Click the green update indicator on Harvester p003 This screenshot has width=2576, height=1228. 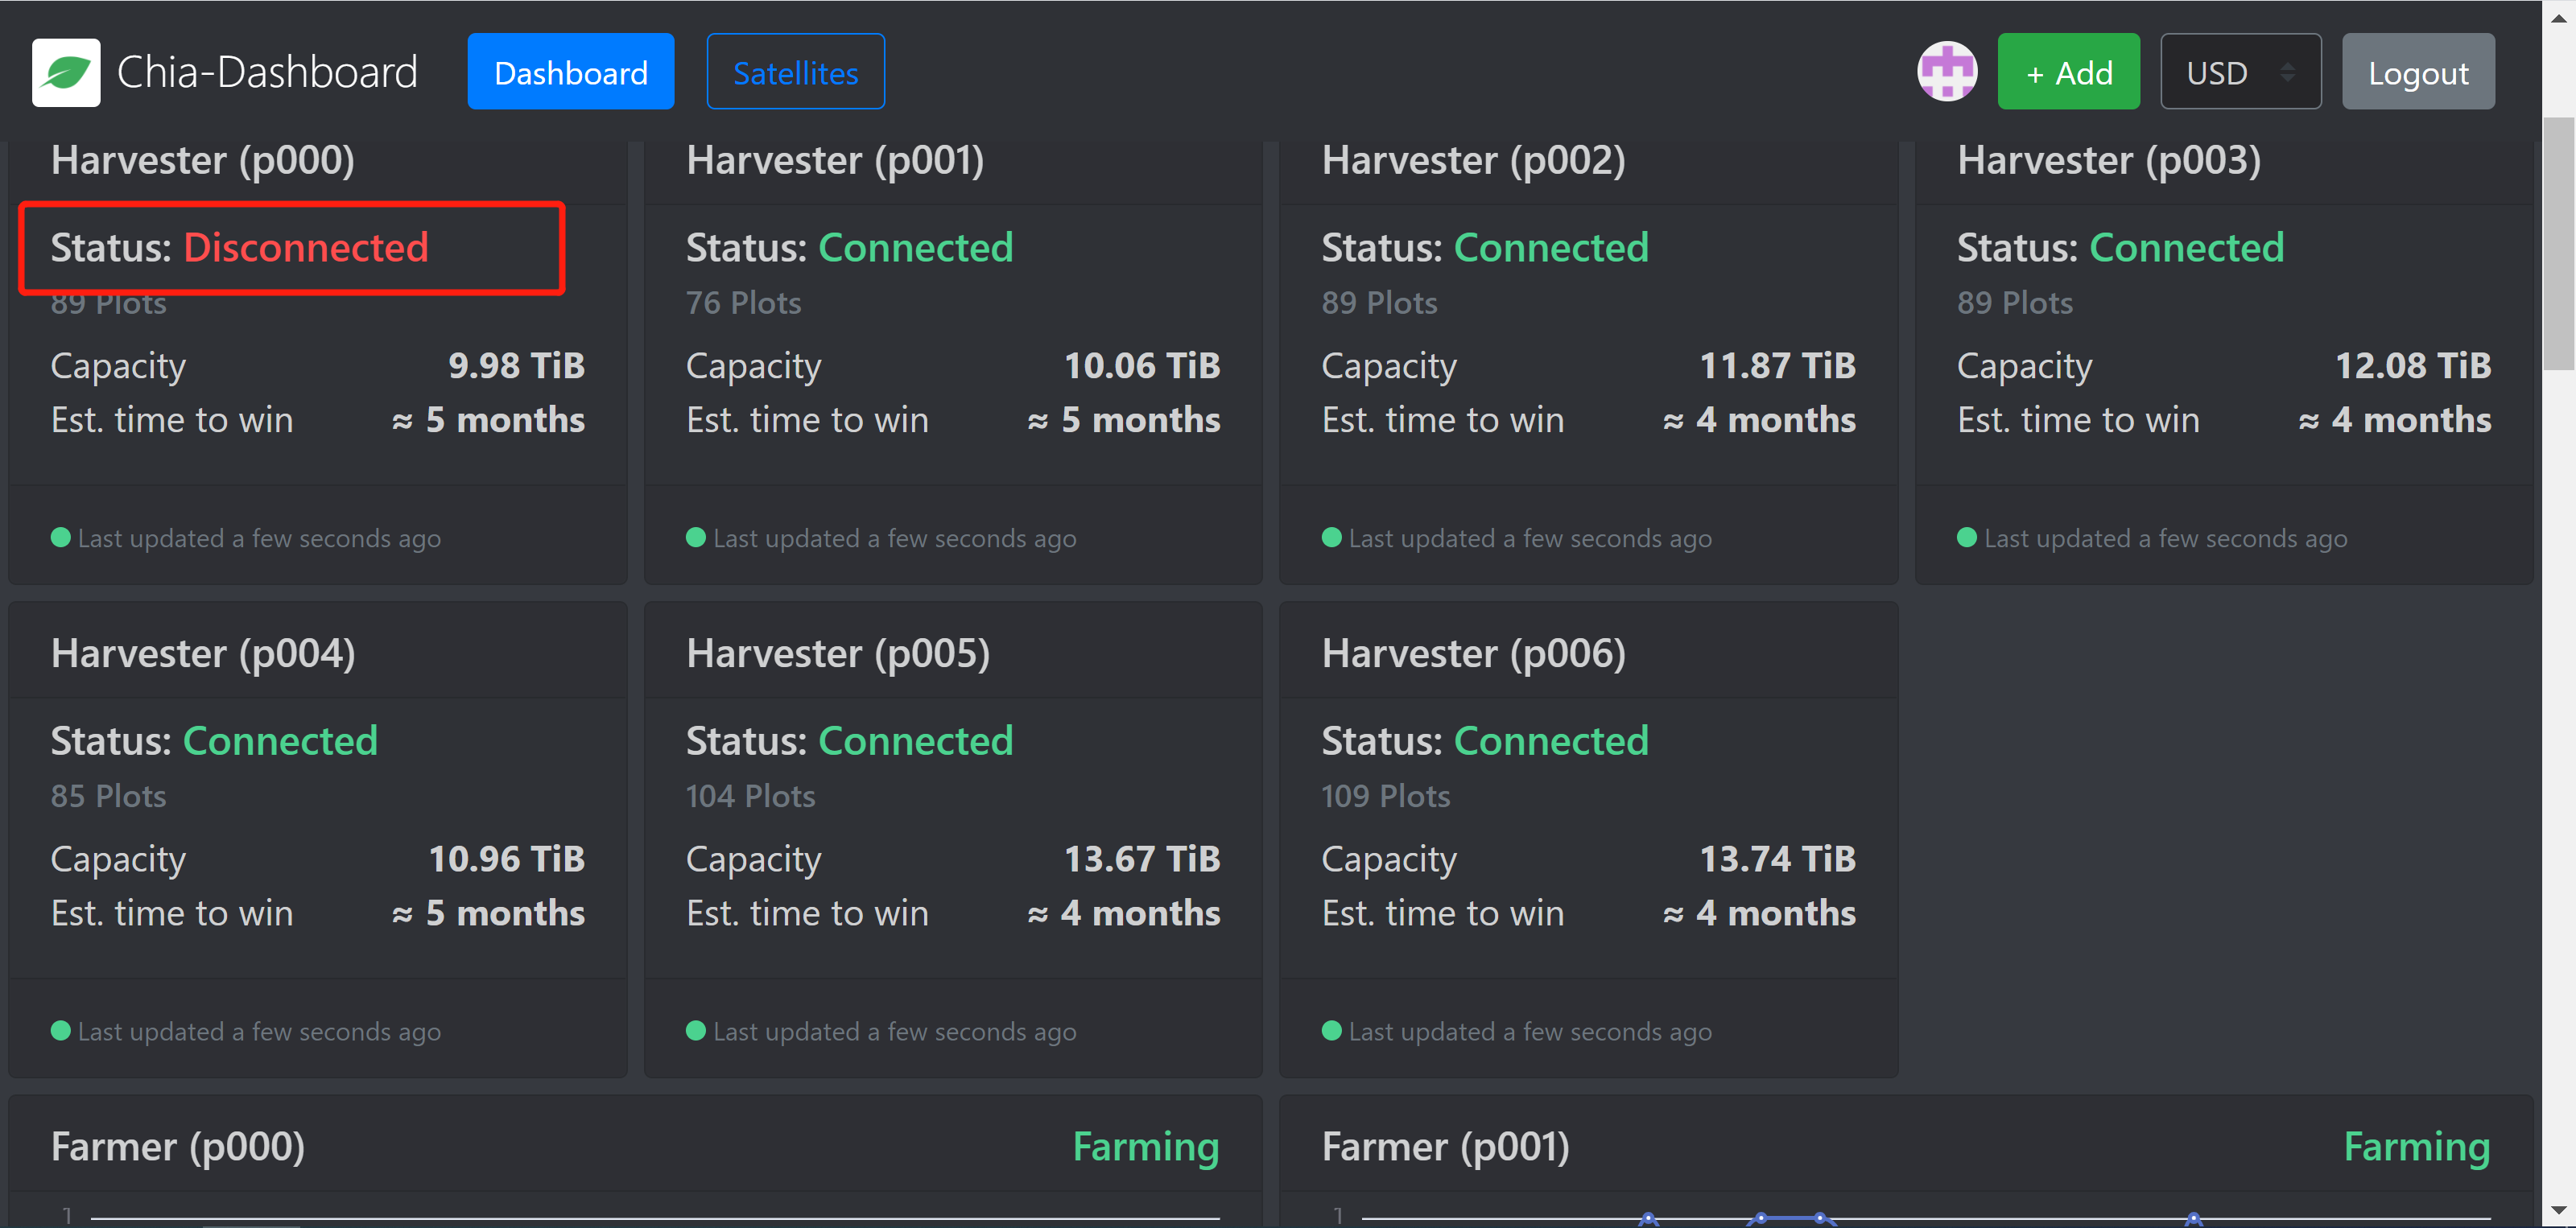point(1967,537)
